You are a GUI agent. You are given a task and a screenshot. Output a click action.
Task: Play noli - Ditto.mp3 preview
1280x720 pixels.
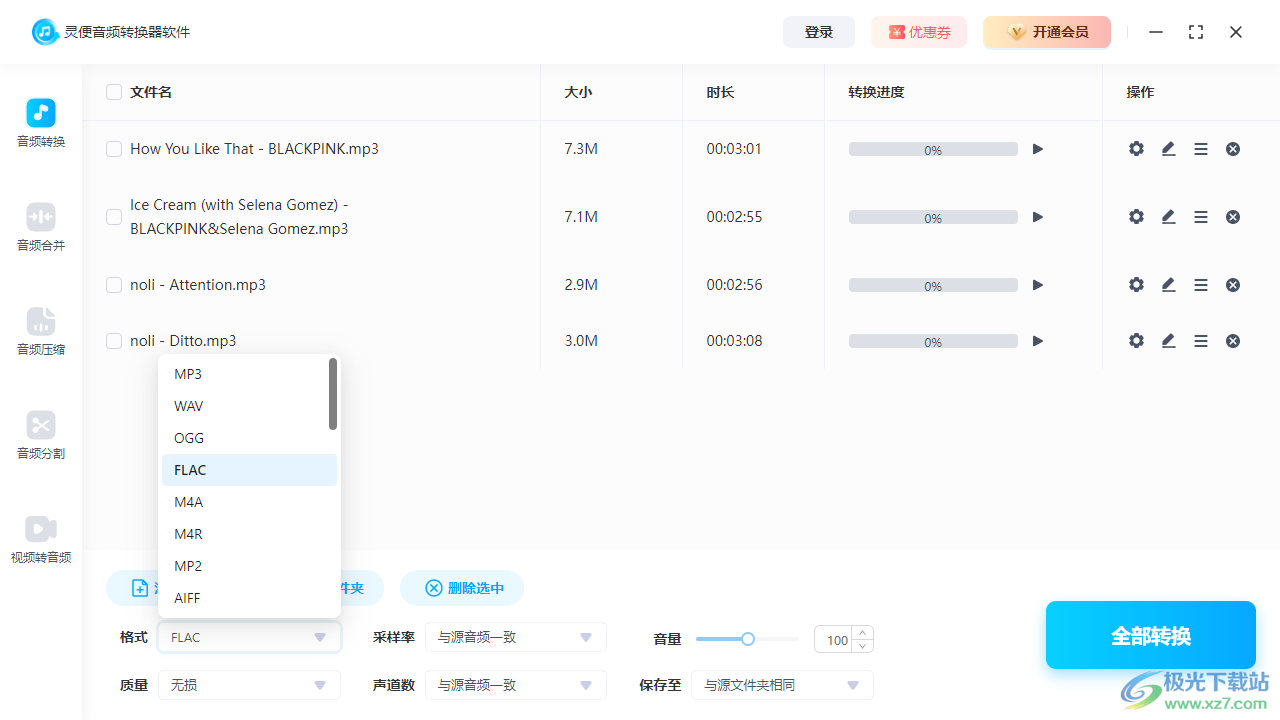click(x=1038, y=341)
